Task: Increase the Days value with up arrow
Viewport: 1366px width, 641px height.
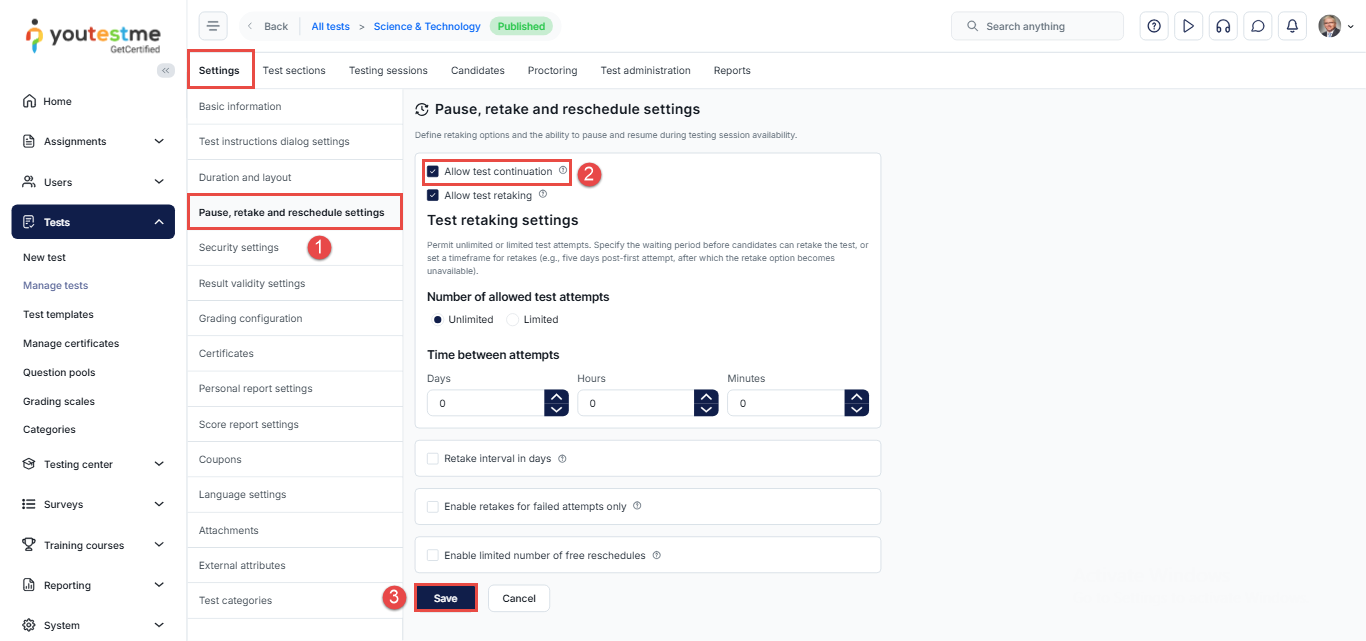Action: point(556,397)
